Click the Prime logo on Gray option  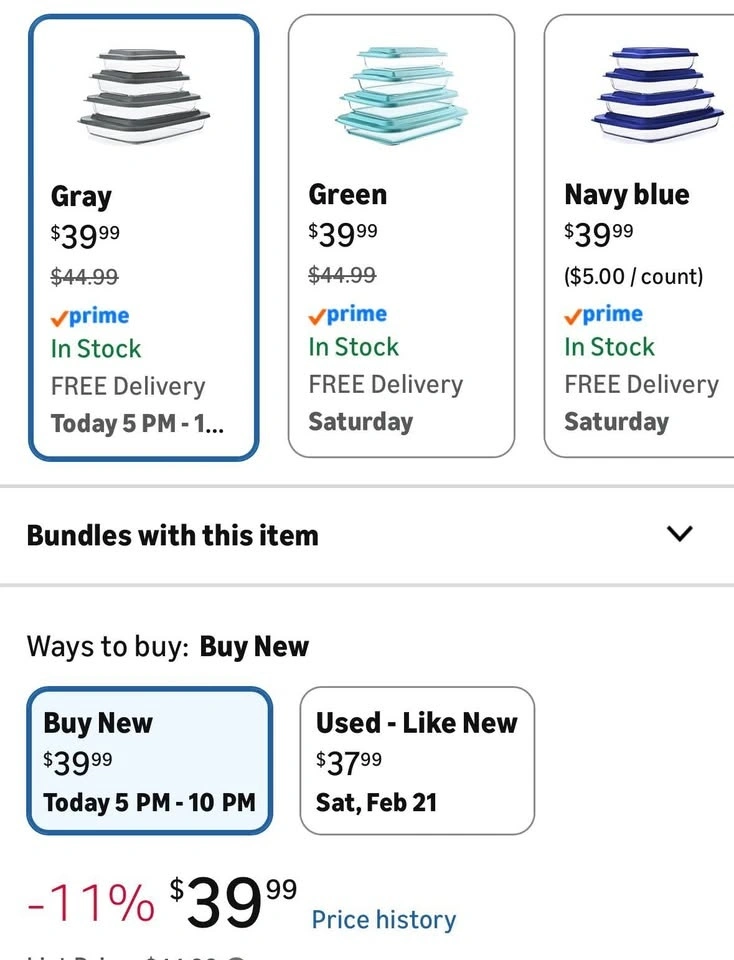pos(90,316)
